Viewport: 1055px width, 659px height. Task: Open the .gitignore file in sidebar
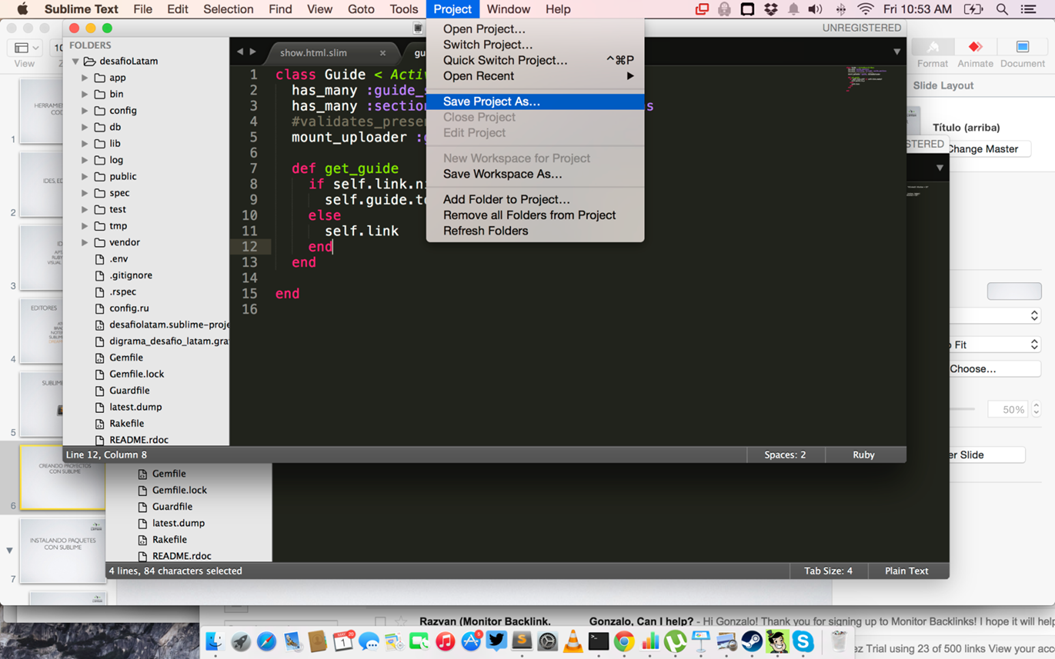point(131,275)
